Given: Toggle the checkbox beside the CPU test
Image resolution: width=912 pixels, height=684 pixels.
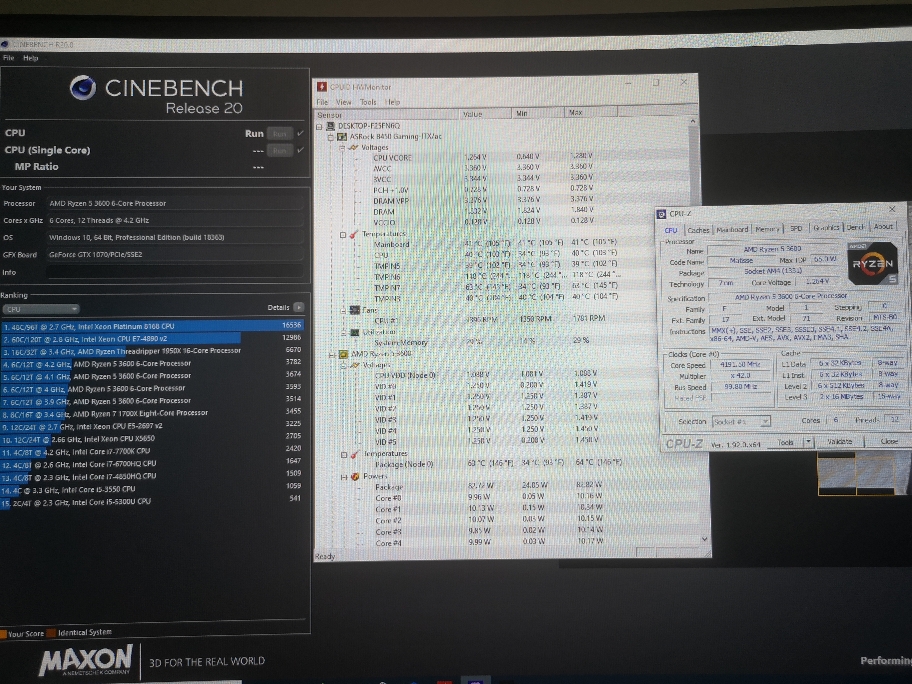Looking at the screenshot, I should tap(300, 133).
